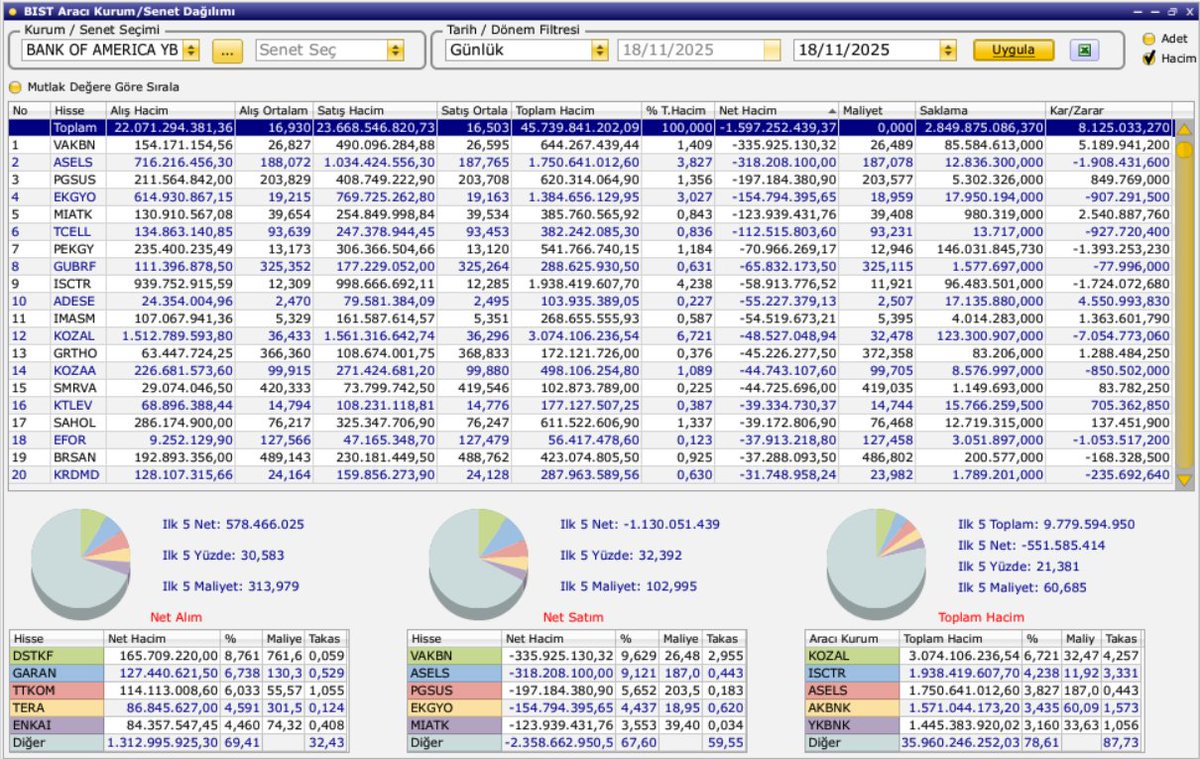
Task: Open the BANK OF AMERICA YB dropdown
Action: coord(190,50)
